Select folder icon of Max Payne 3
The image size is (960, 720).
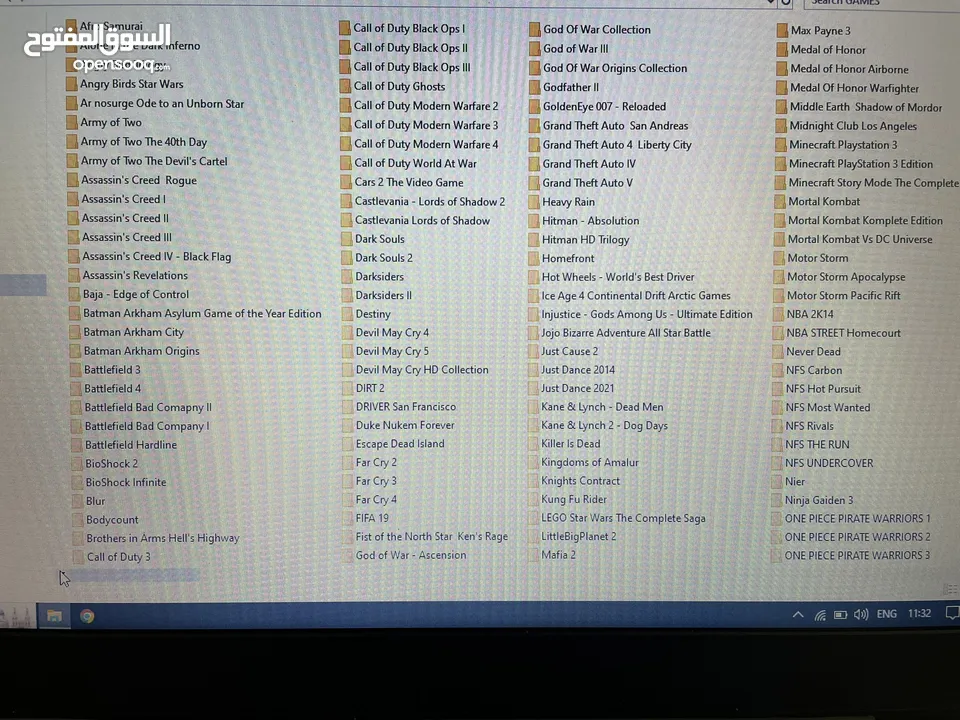pos(782,31)
